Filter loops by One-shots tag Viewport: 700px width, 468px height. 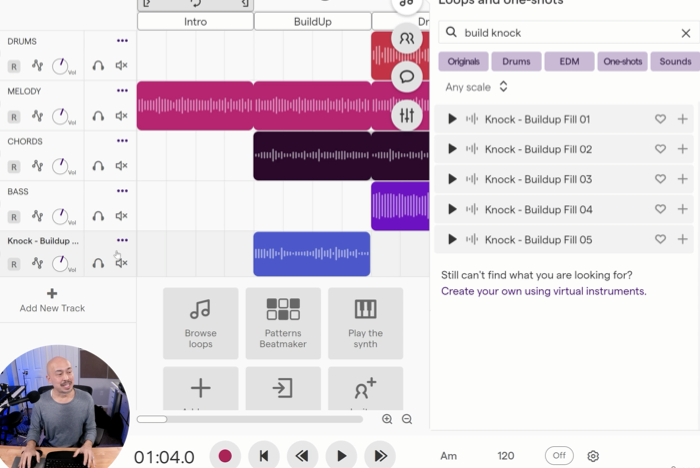tap(622, 61)
